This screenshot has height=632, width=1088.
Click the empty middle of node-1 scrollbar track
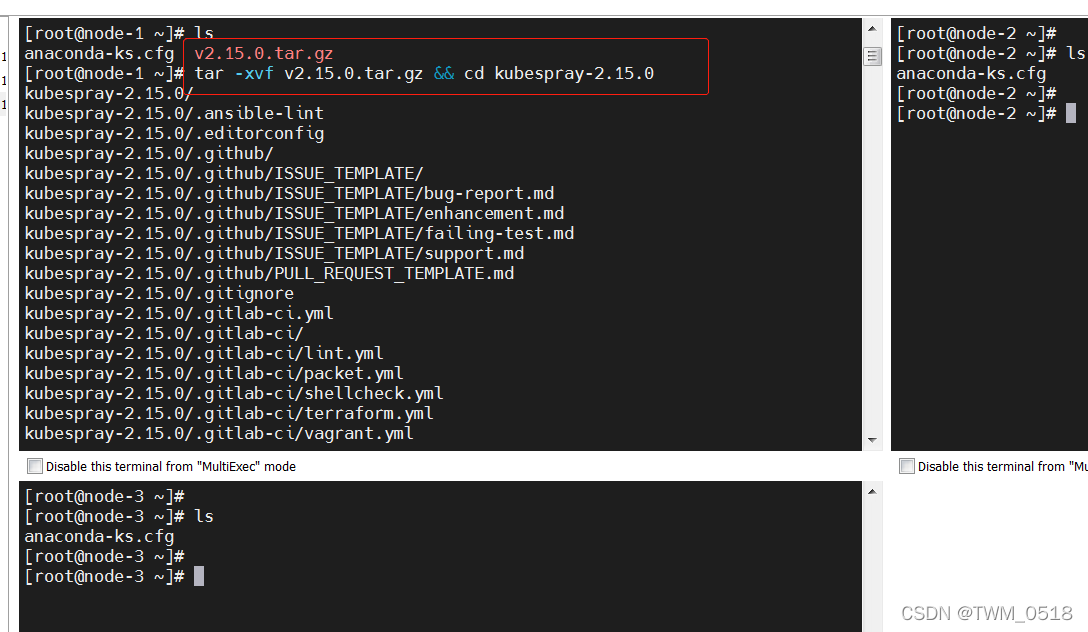pos(873,250)
